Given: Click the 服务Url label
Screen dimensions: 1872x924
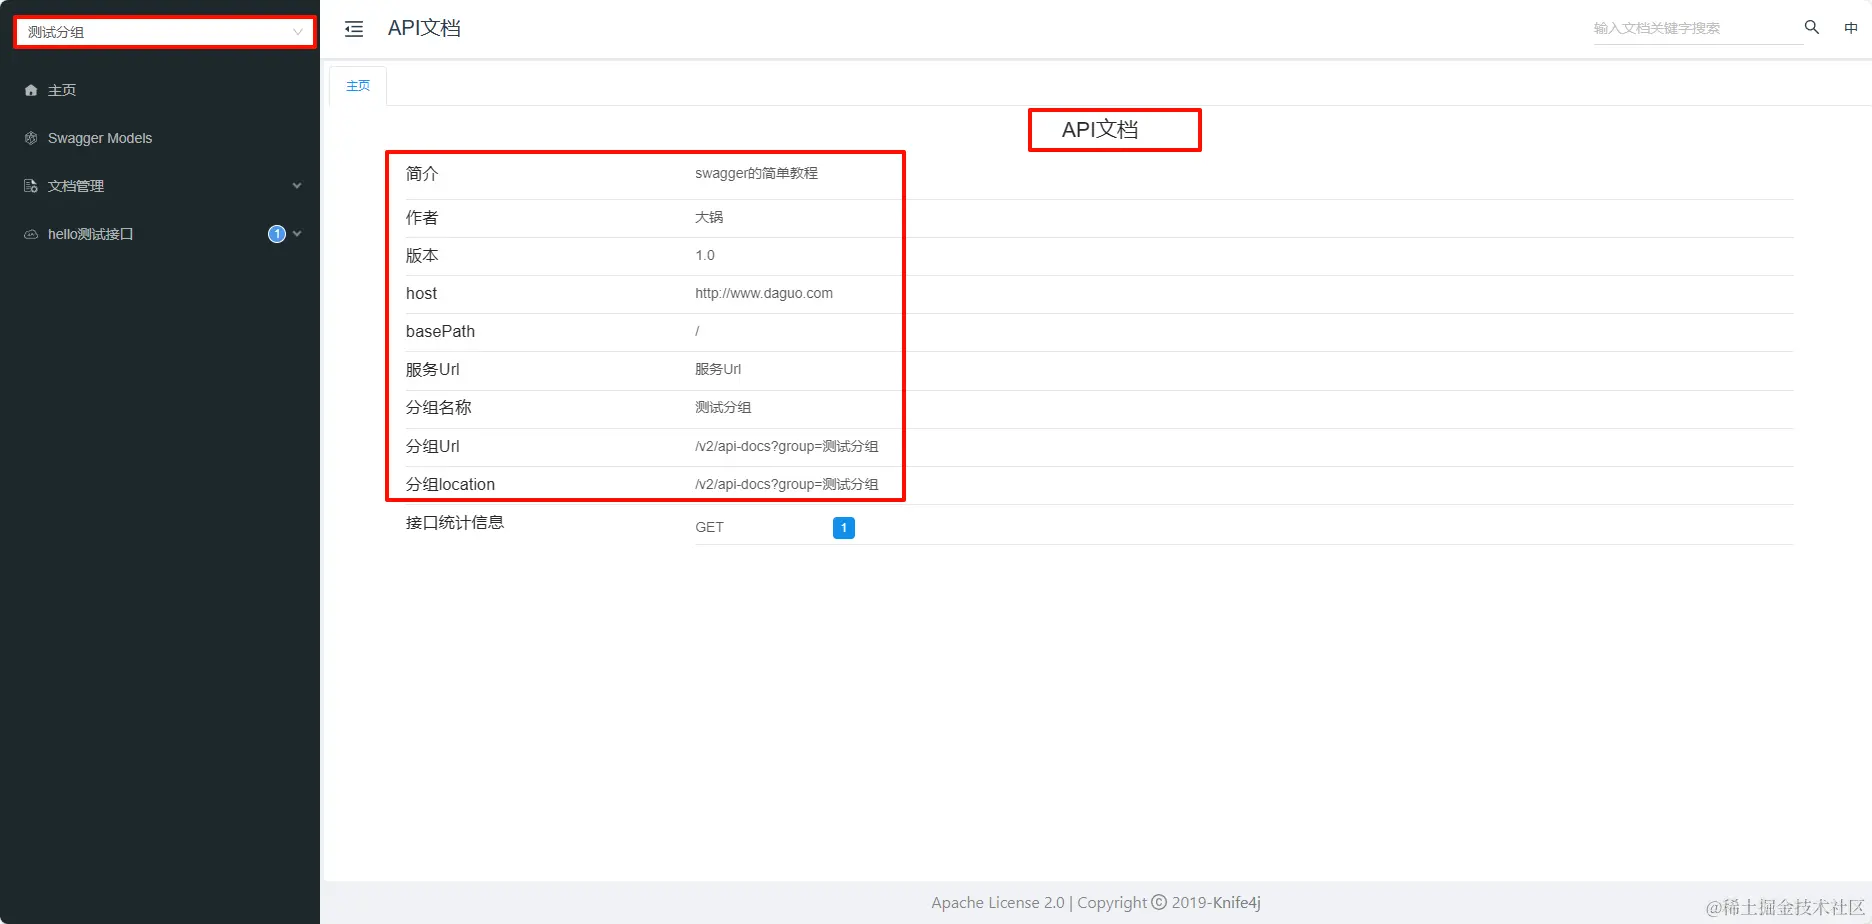Looking at the screenshot, I should tap(433, 370).
